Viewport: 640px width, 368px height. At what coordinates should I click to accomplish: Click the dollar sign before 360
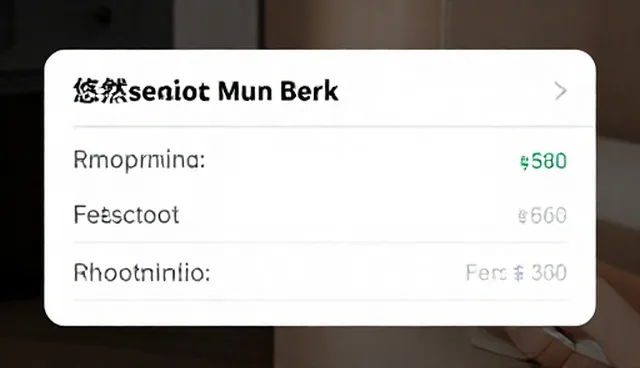coord(518,273)
